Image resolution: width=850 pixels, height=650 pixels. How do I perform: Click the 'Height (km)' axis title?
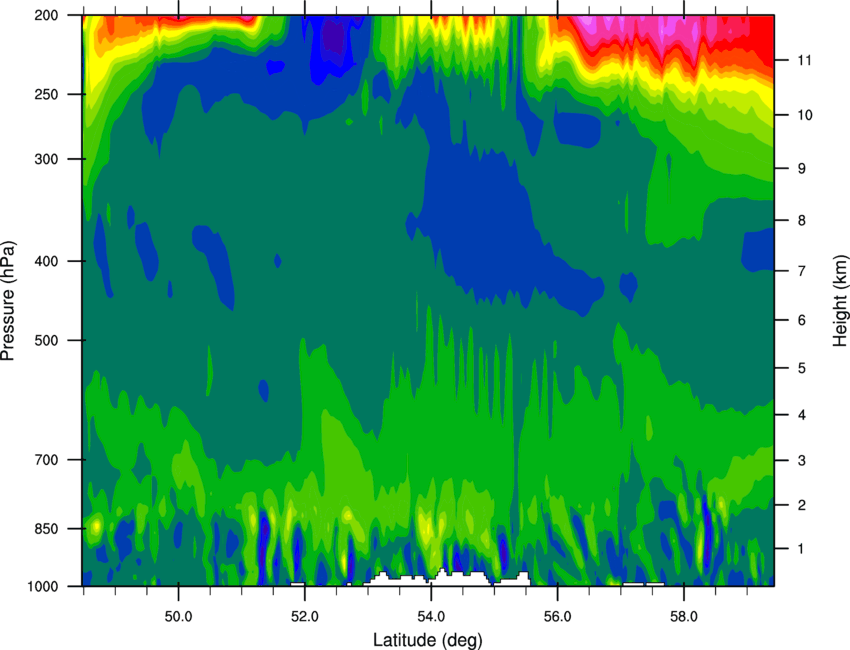840,301
